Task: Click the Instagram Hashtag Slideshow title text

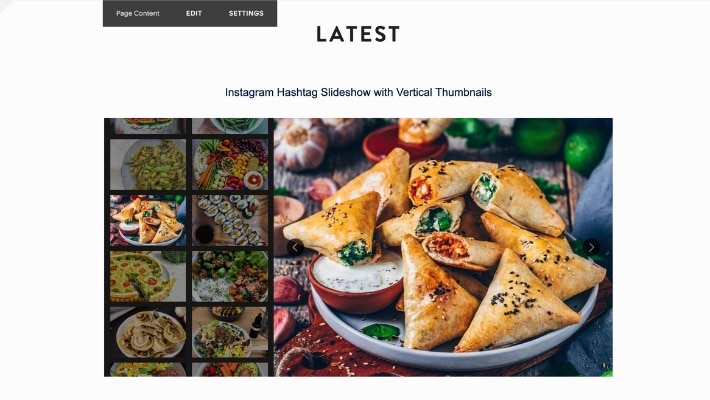Action: [x=358, y=92]
